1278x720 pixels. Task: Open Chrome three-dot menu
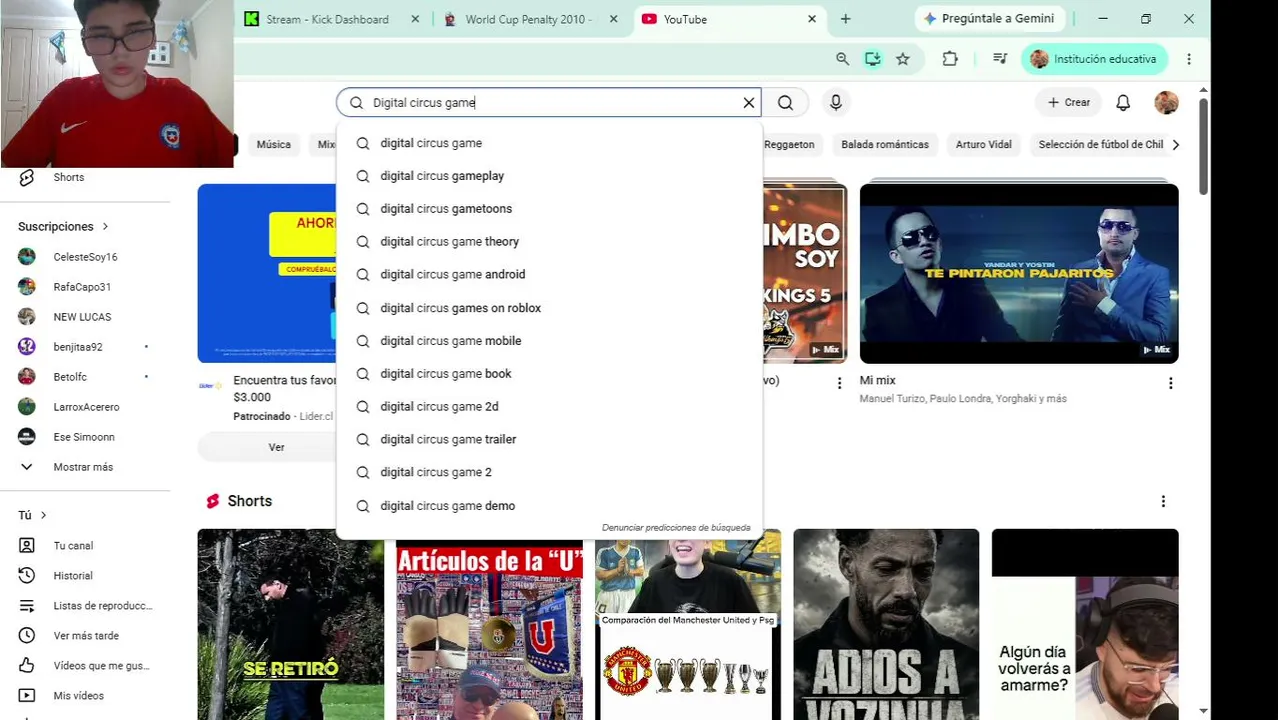coord(1189,59)
